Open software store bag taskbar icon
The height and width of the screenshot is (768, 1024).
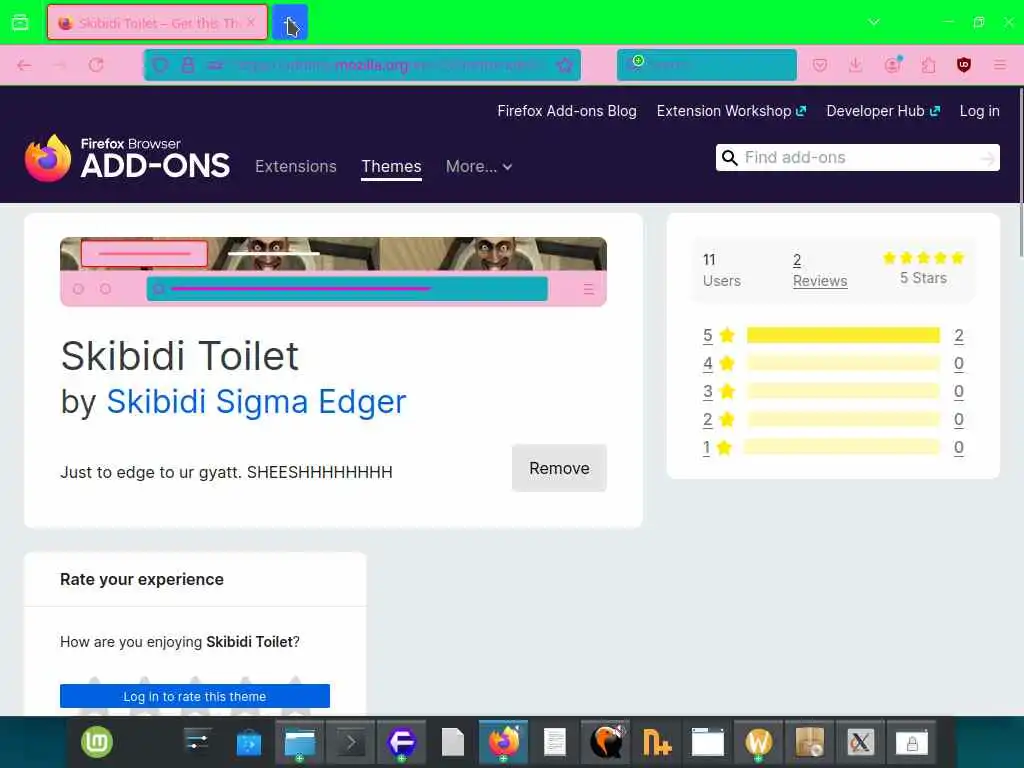(249, 743)
